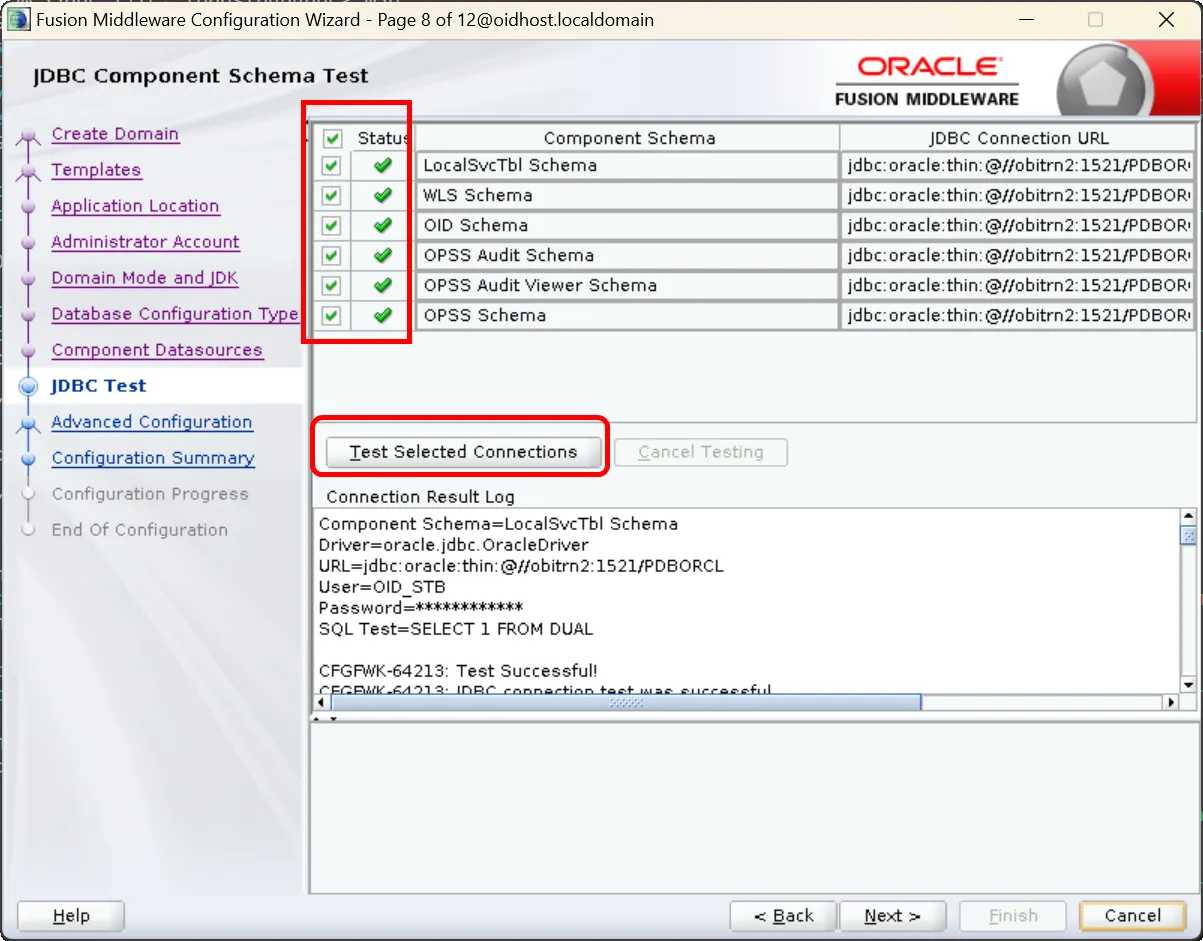Uncheck the OID Schema checkbox
The image size is (1203, 941).
point(332,226)
